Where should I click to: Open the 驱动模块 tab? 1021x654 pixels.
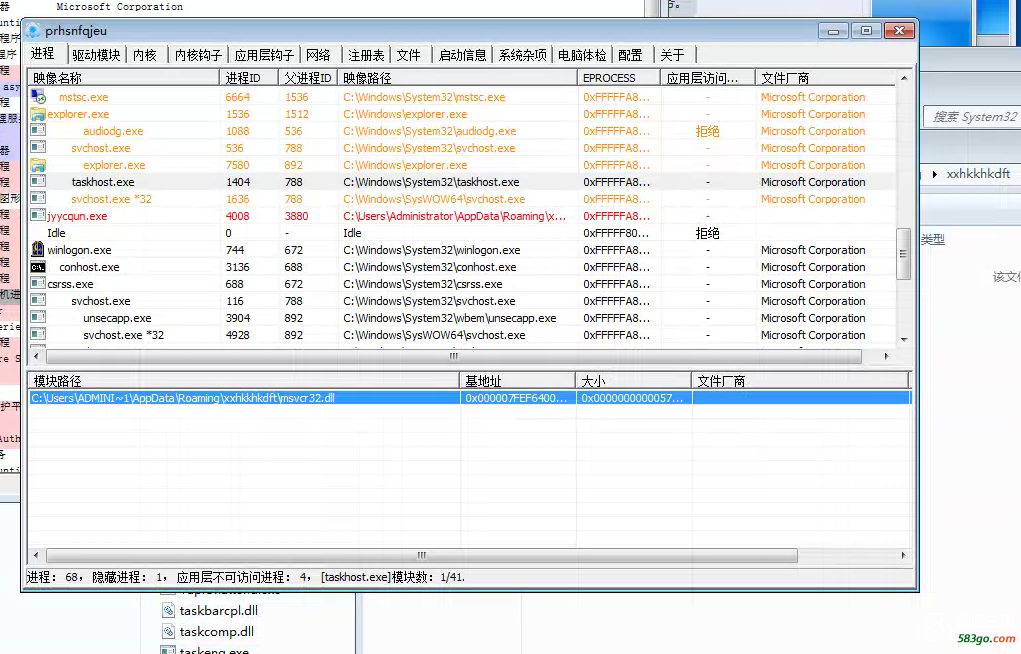96,55
